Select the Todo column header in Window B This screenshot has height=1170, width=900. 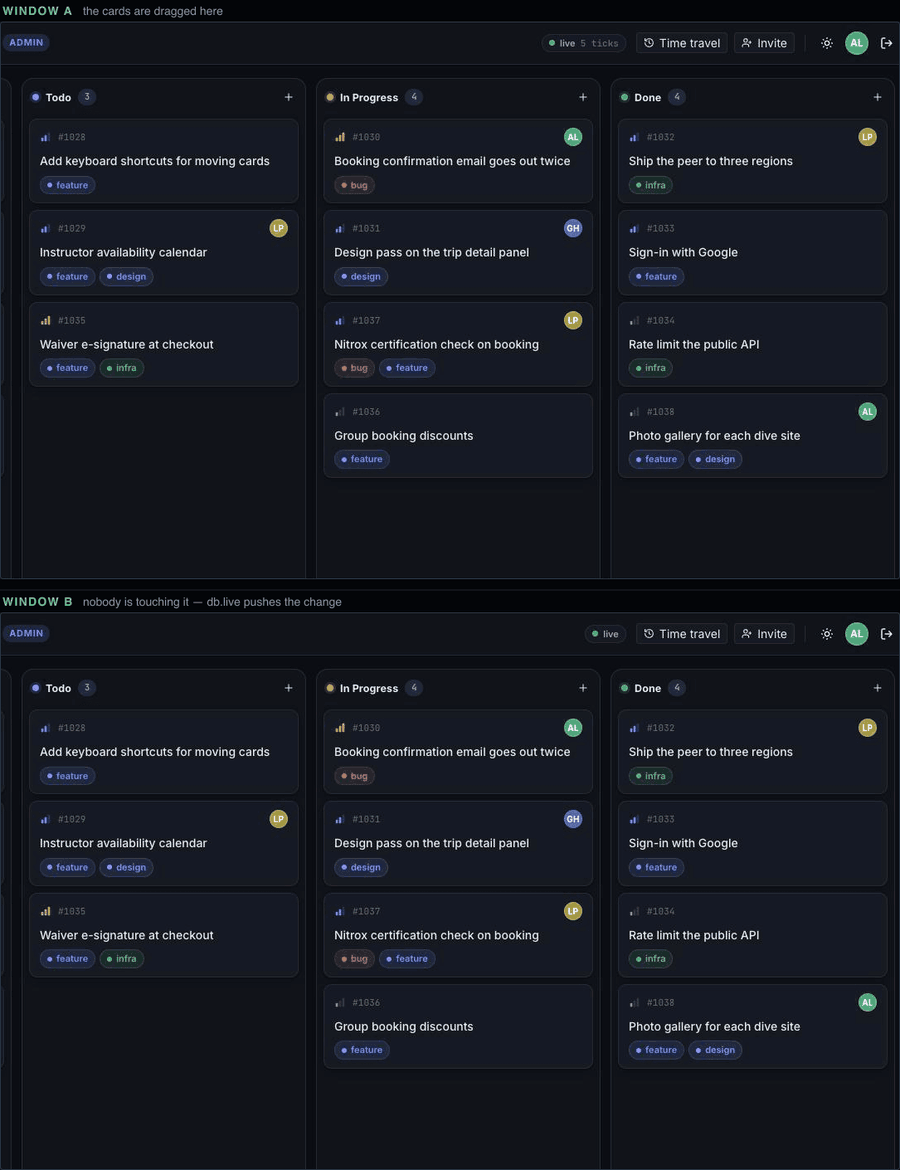click(58, 689)
